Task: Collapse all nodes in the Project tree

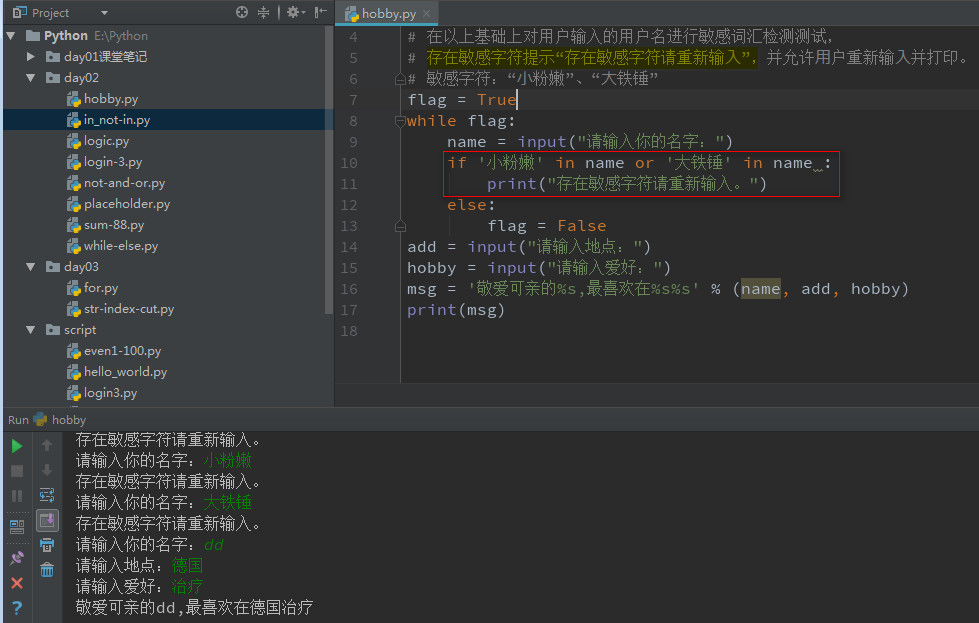Action: [x=263, y=12]
